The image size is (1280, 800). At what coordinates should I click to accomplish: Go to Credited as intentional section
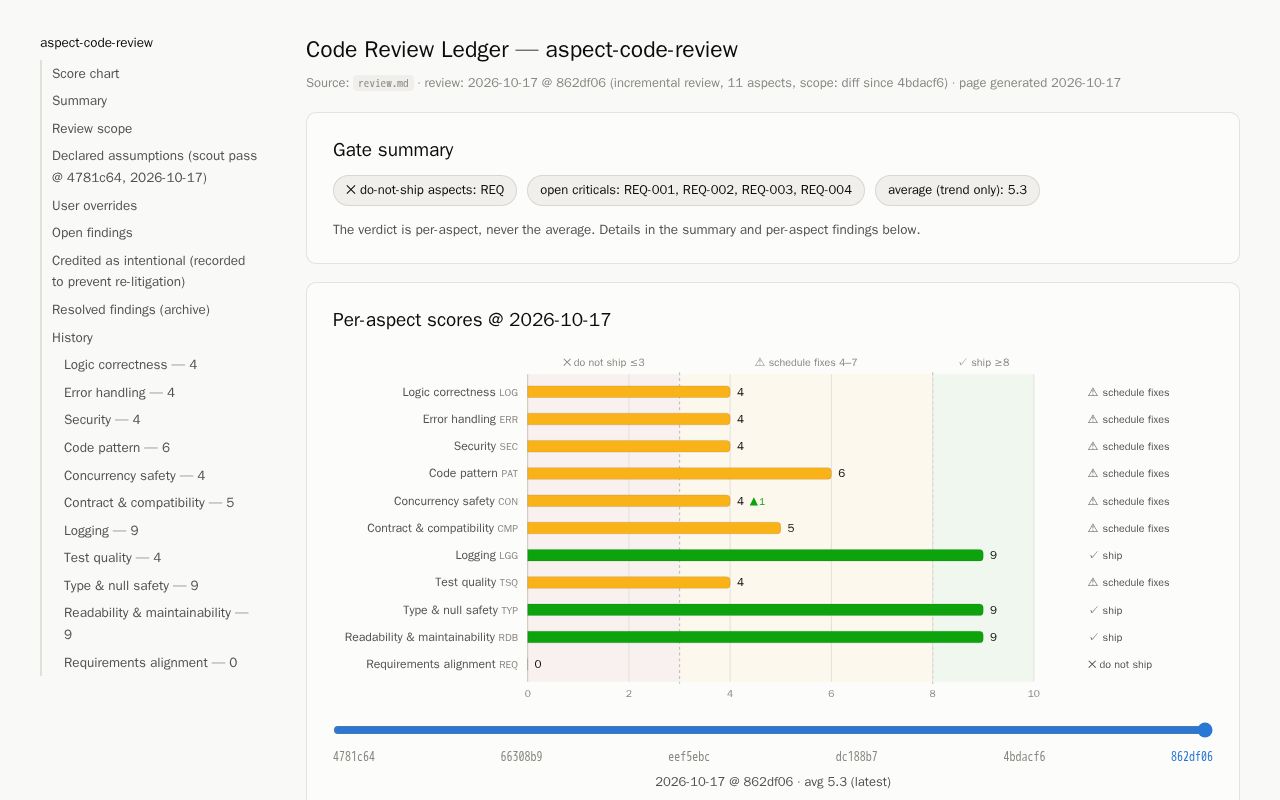[x=148, y=271]
